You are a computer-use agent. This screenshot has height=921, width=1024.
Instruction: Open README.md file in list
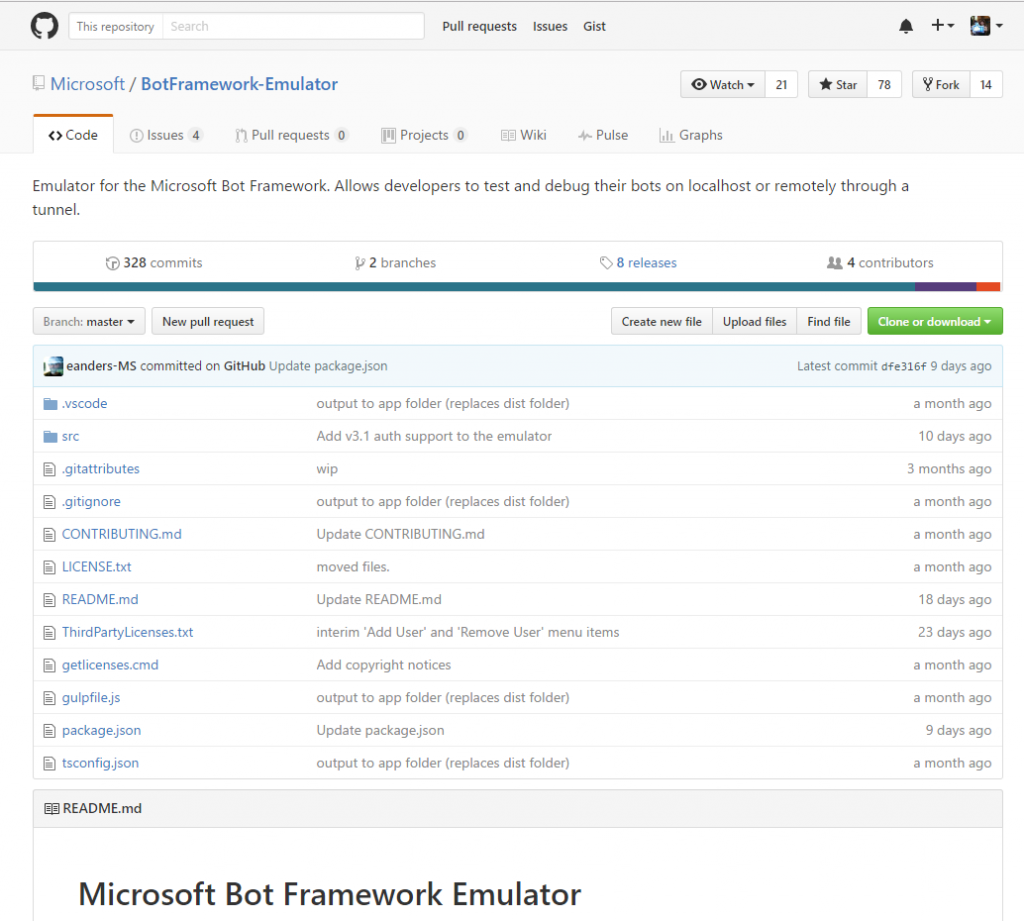click(x=100, y=600)
